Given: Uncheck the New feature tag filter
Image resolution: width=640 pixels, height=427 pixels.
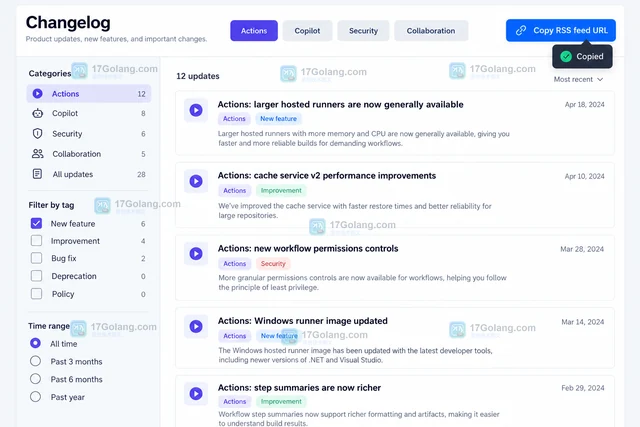Looking at the screenshot, I should pos(36,223).
